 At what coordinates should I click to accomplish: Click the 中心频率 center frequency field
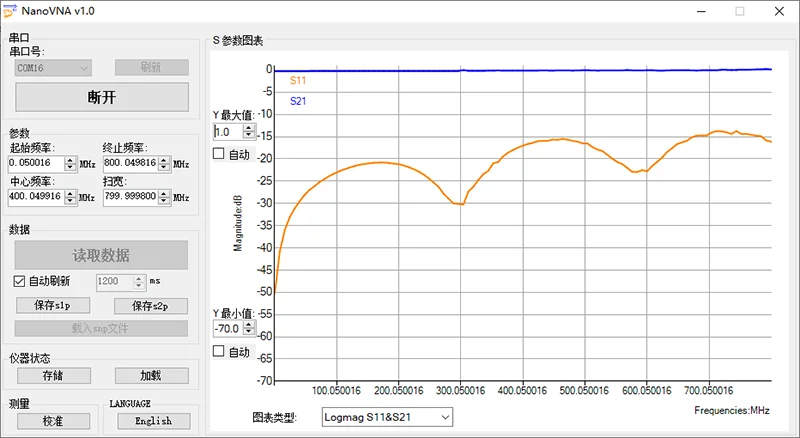click(x=36, y=197)
